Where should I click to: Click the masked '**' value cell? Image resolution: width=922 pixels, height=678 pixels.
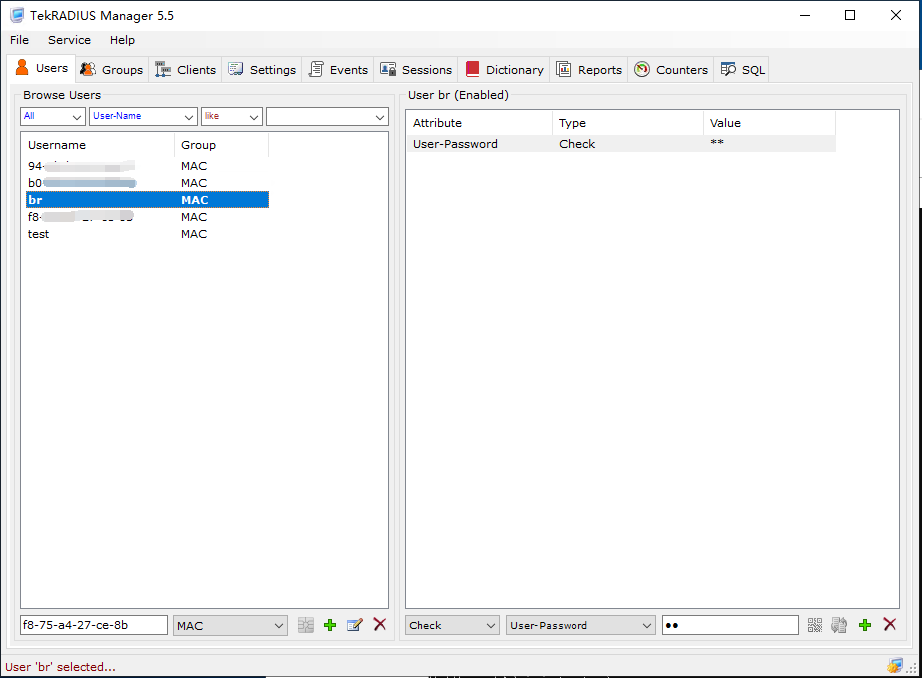pyautogui.click(x=717, y=143)
